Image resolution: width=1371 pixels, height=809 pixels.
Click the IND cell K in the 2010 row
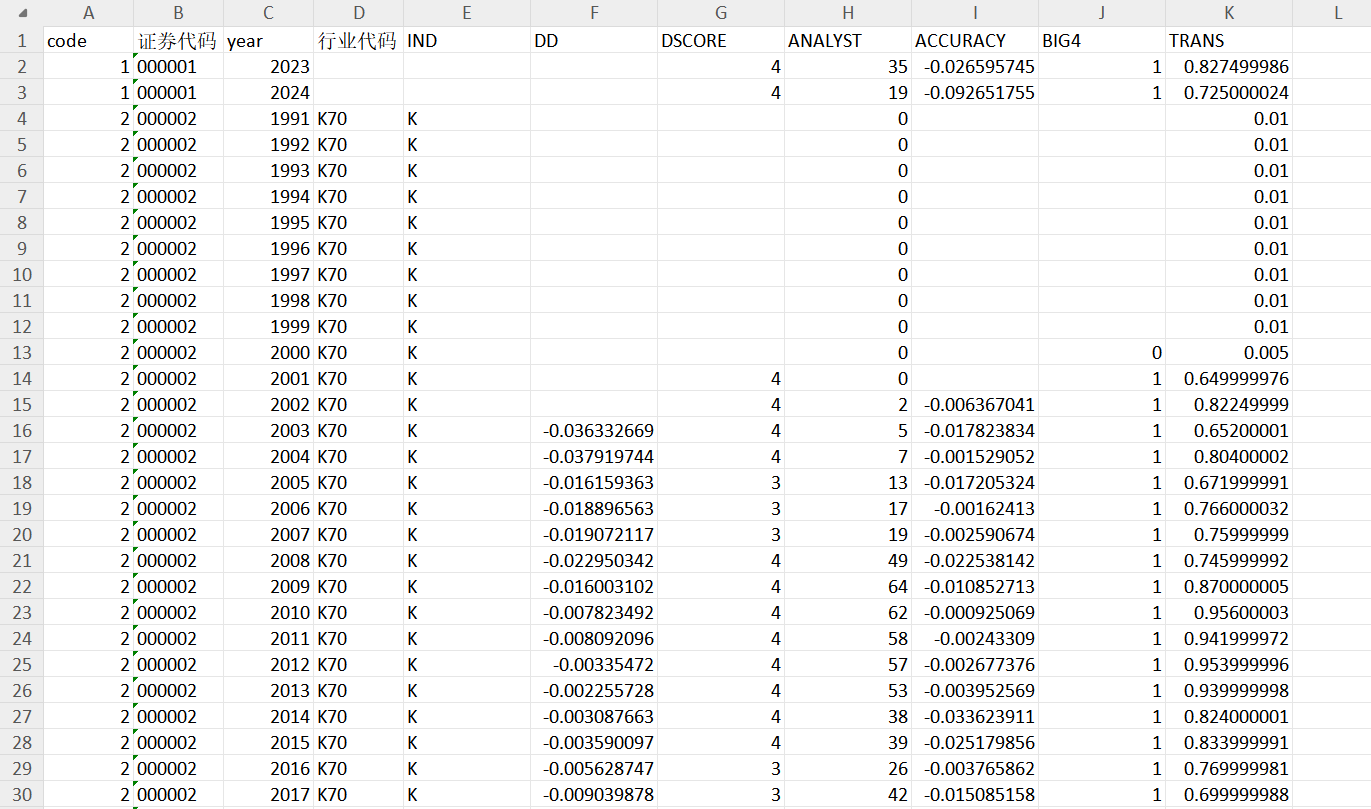467,613
